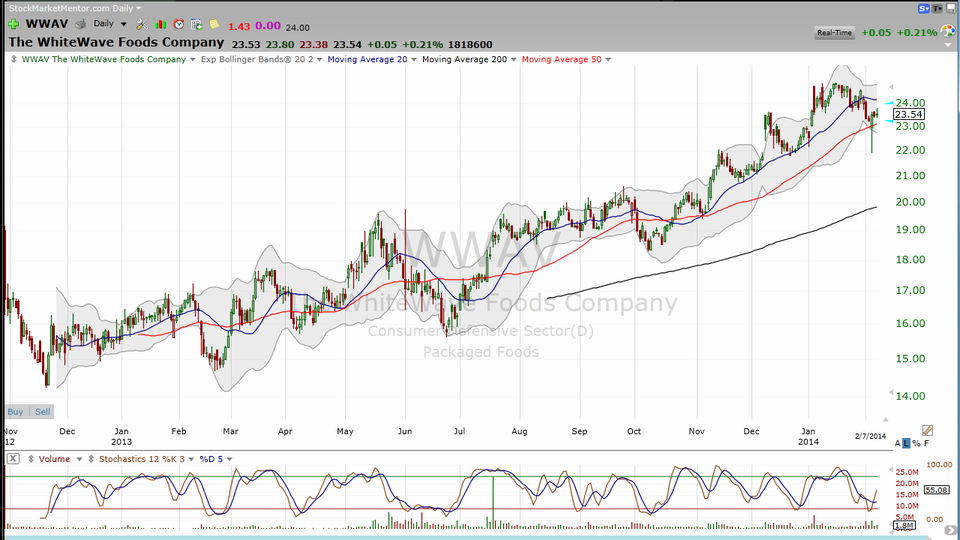Open the drawing pencil icon near date axis

tap(927, 431)
